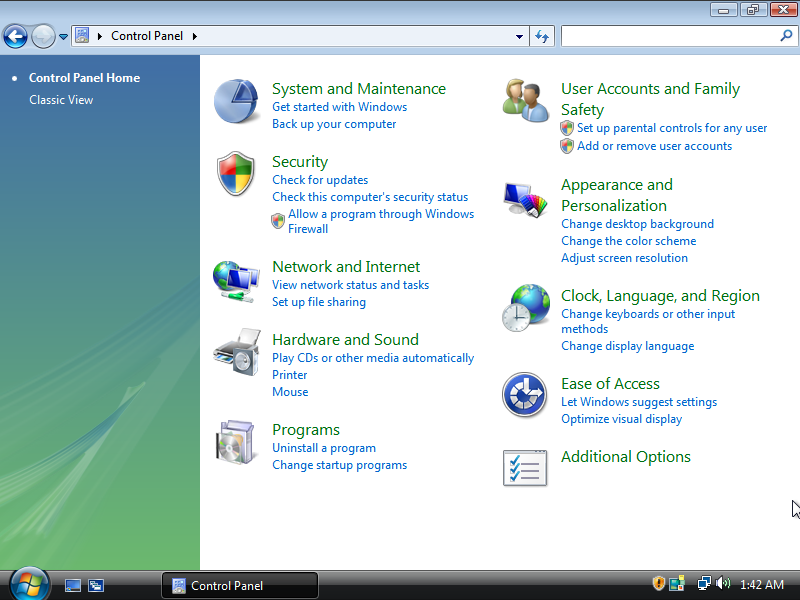Open the Ease of Access icon
Screen dimensions: 800x600
(x=525, y=395)
